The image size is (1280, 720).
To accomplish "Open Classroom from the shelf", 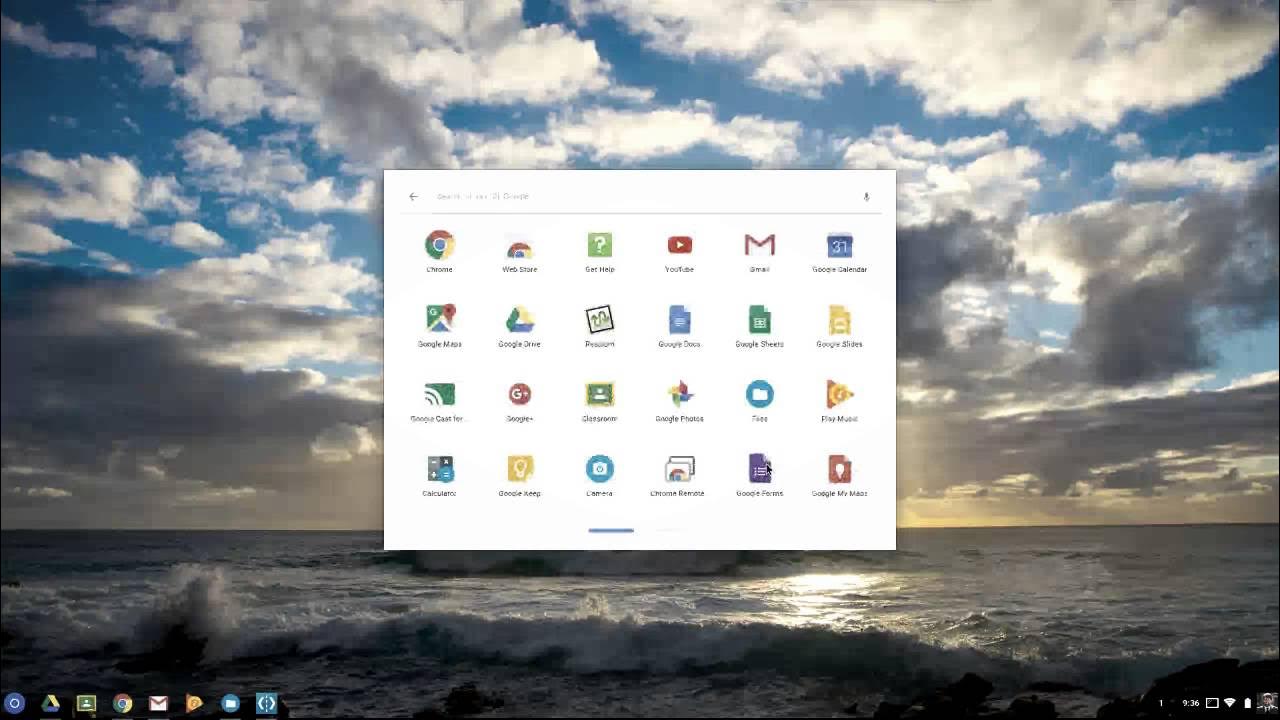I will click(86, 703).
